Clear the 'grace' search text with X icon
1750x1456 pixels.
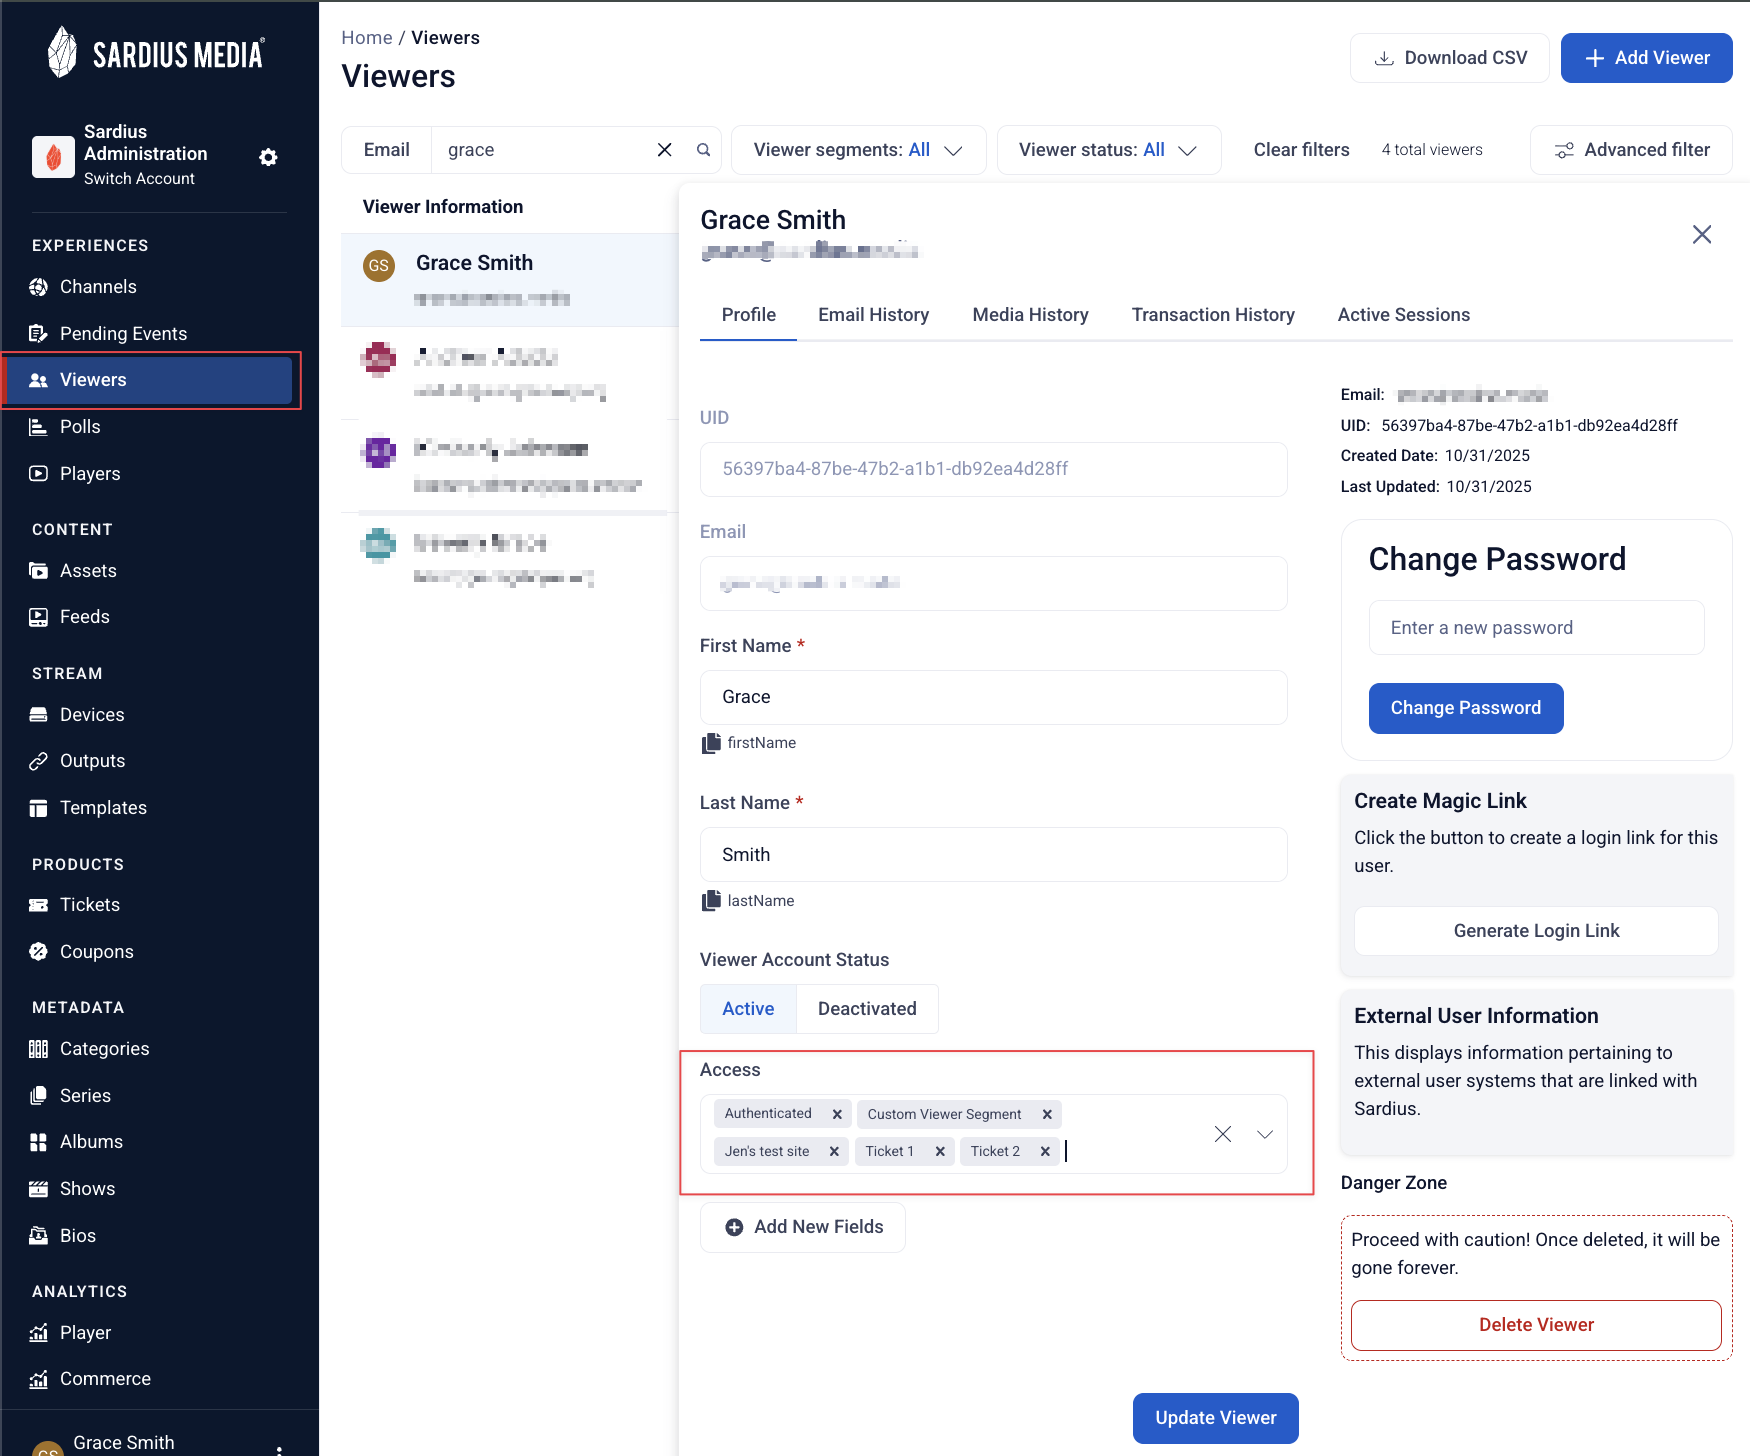tap(664, 150)
